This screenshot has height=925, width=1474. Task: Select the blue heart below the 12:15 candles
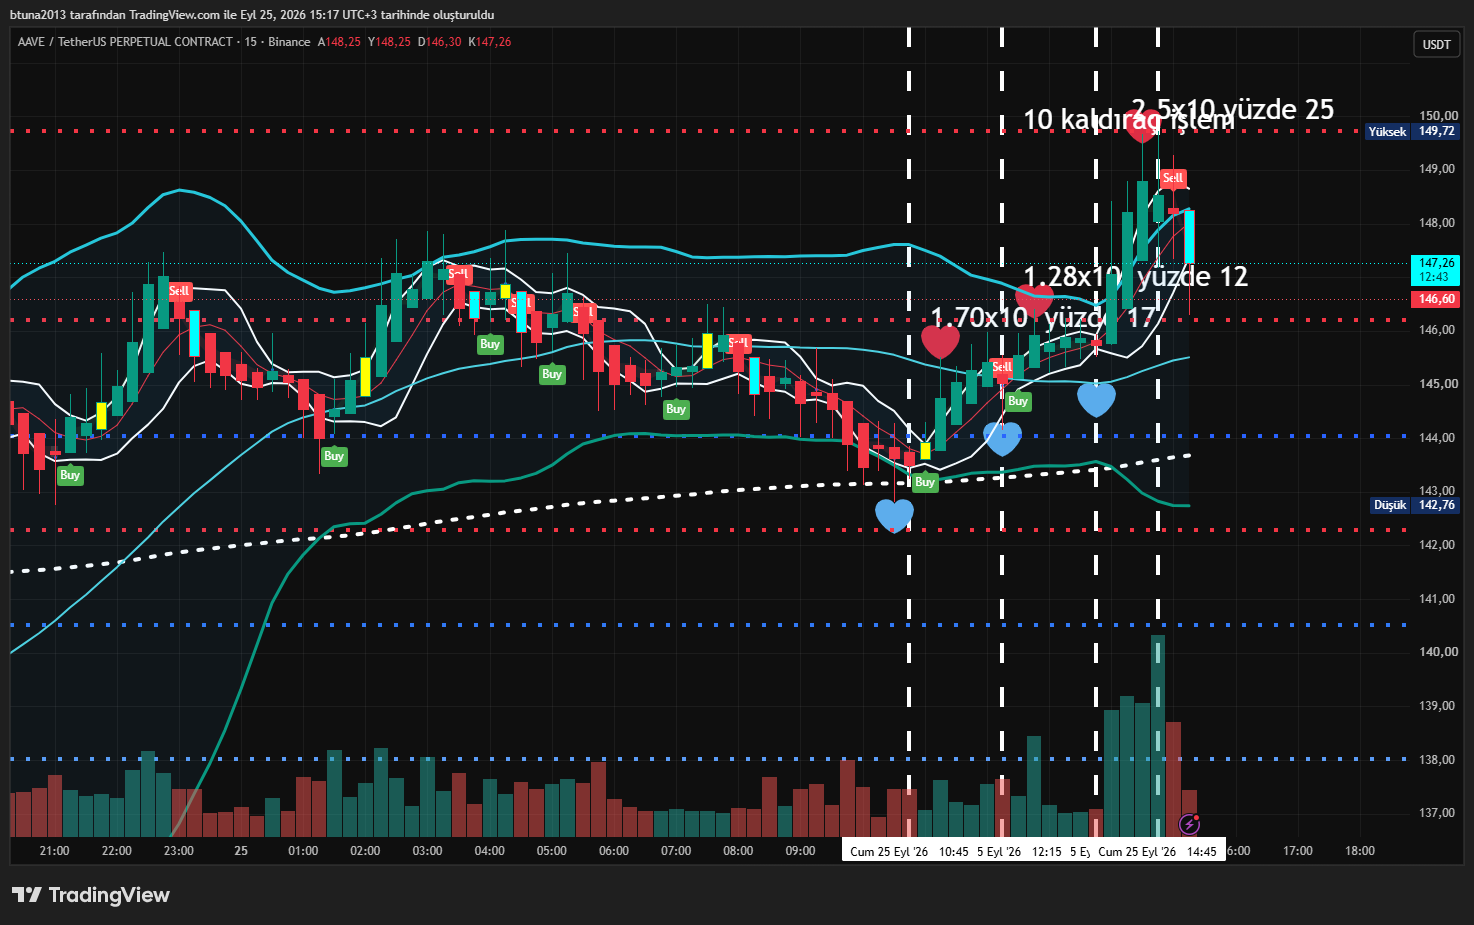point(1096,400)
